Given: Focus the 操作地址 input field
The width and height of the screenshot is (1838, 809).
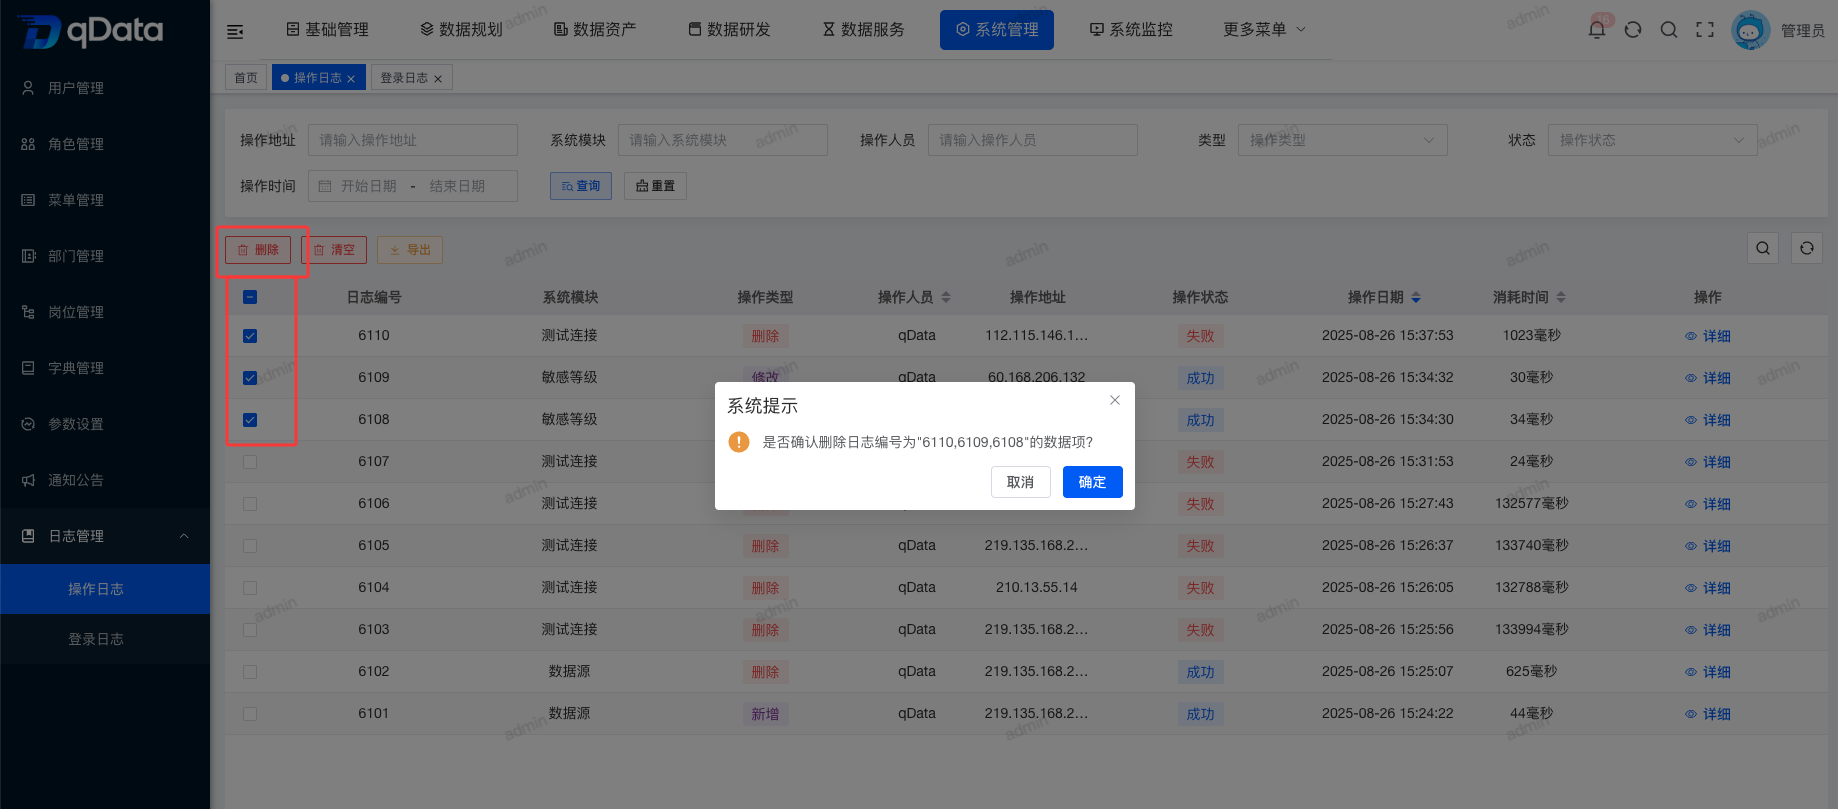Looking at the screenshot, I should point(413,140).
